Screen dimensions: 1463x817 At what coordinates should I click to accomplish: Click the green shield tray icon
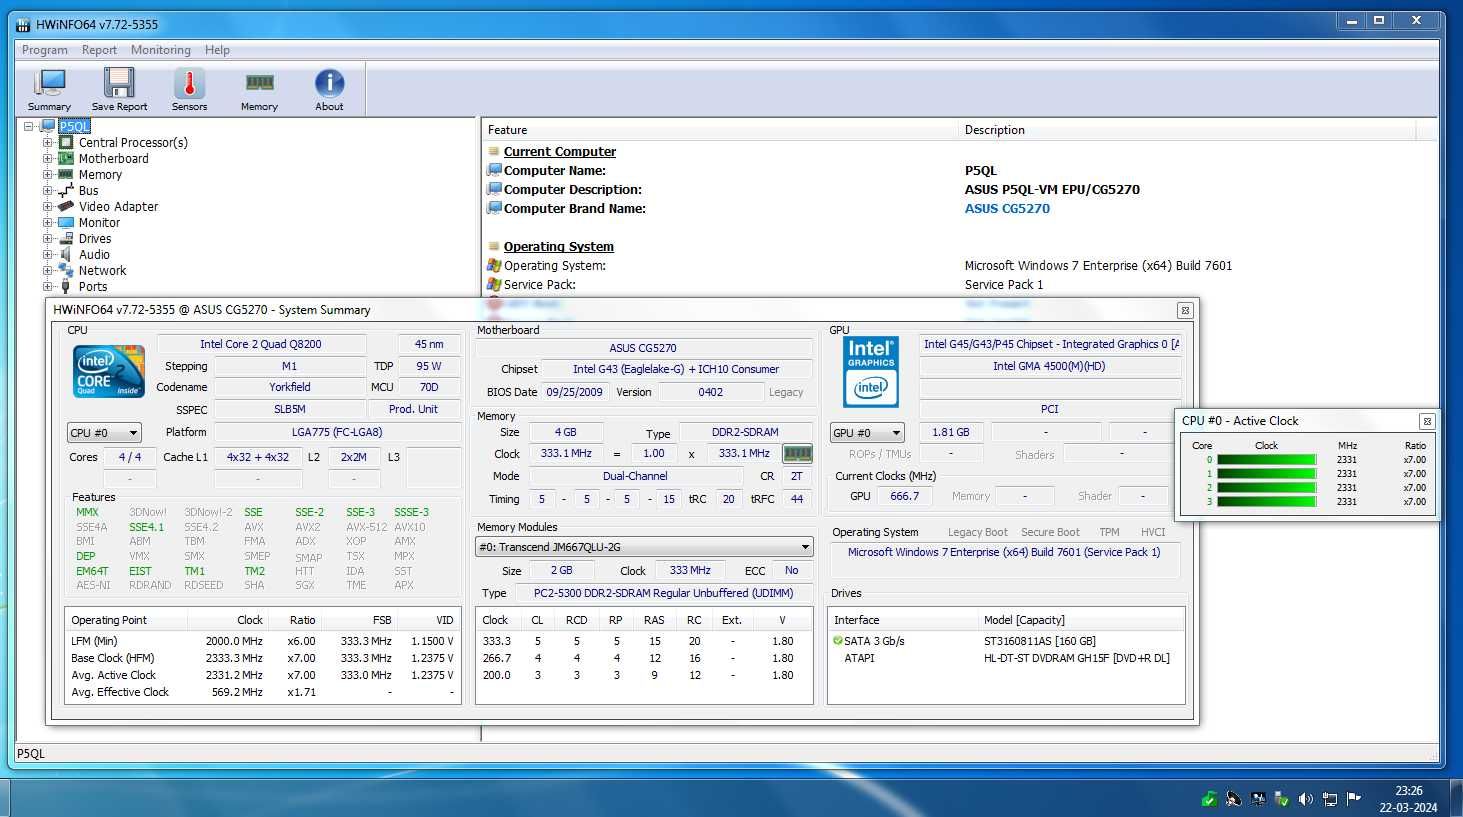pos(1210,799)
